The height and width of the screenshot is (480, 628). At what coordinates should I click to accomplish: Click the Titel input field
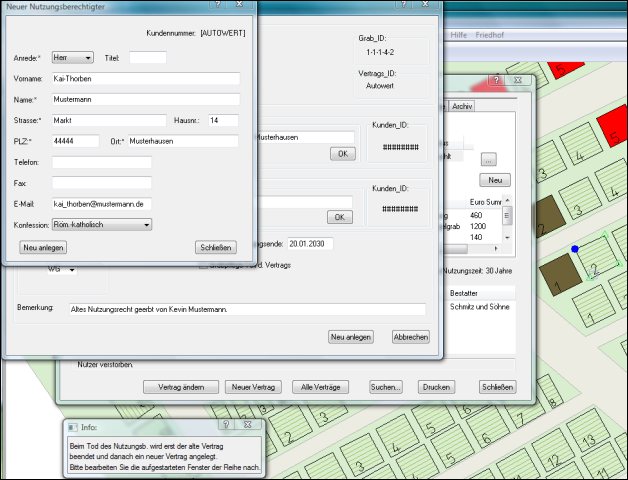147,58
